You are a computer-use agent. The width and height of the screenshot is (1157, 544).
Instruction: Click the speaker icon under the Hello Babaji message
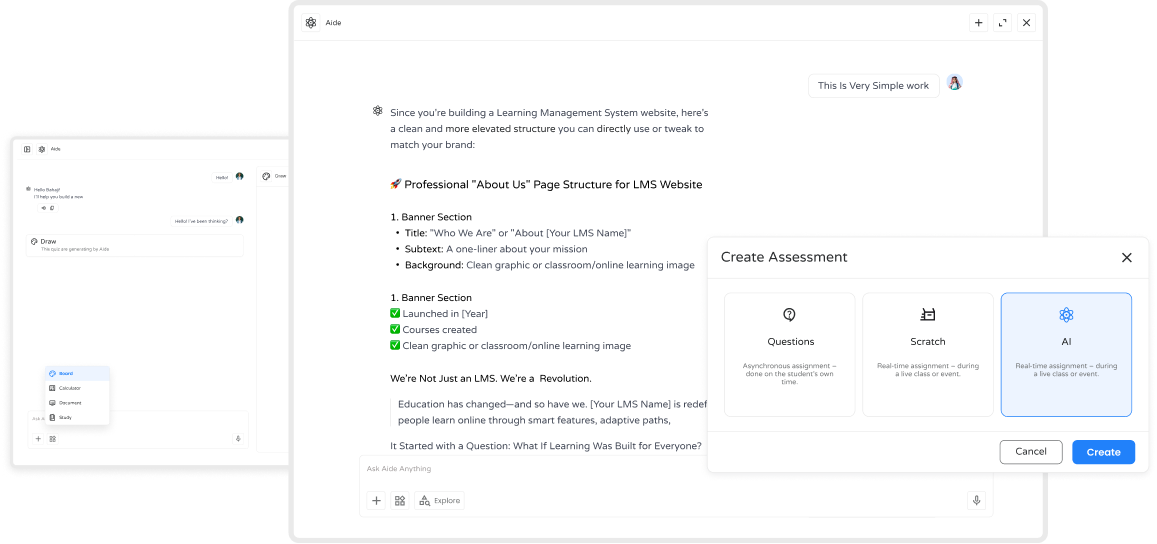point(43,207)
